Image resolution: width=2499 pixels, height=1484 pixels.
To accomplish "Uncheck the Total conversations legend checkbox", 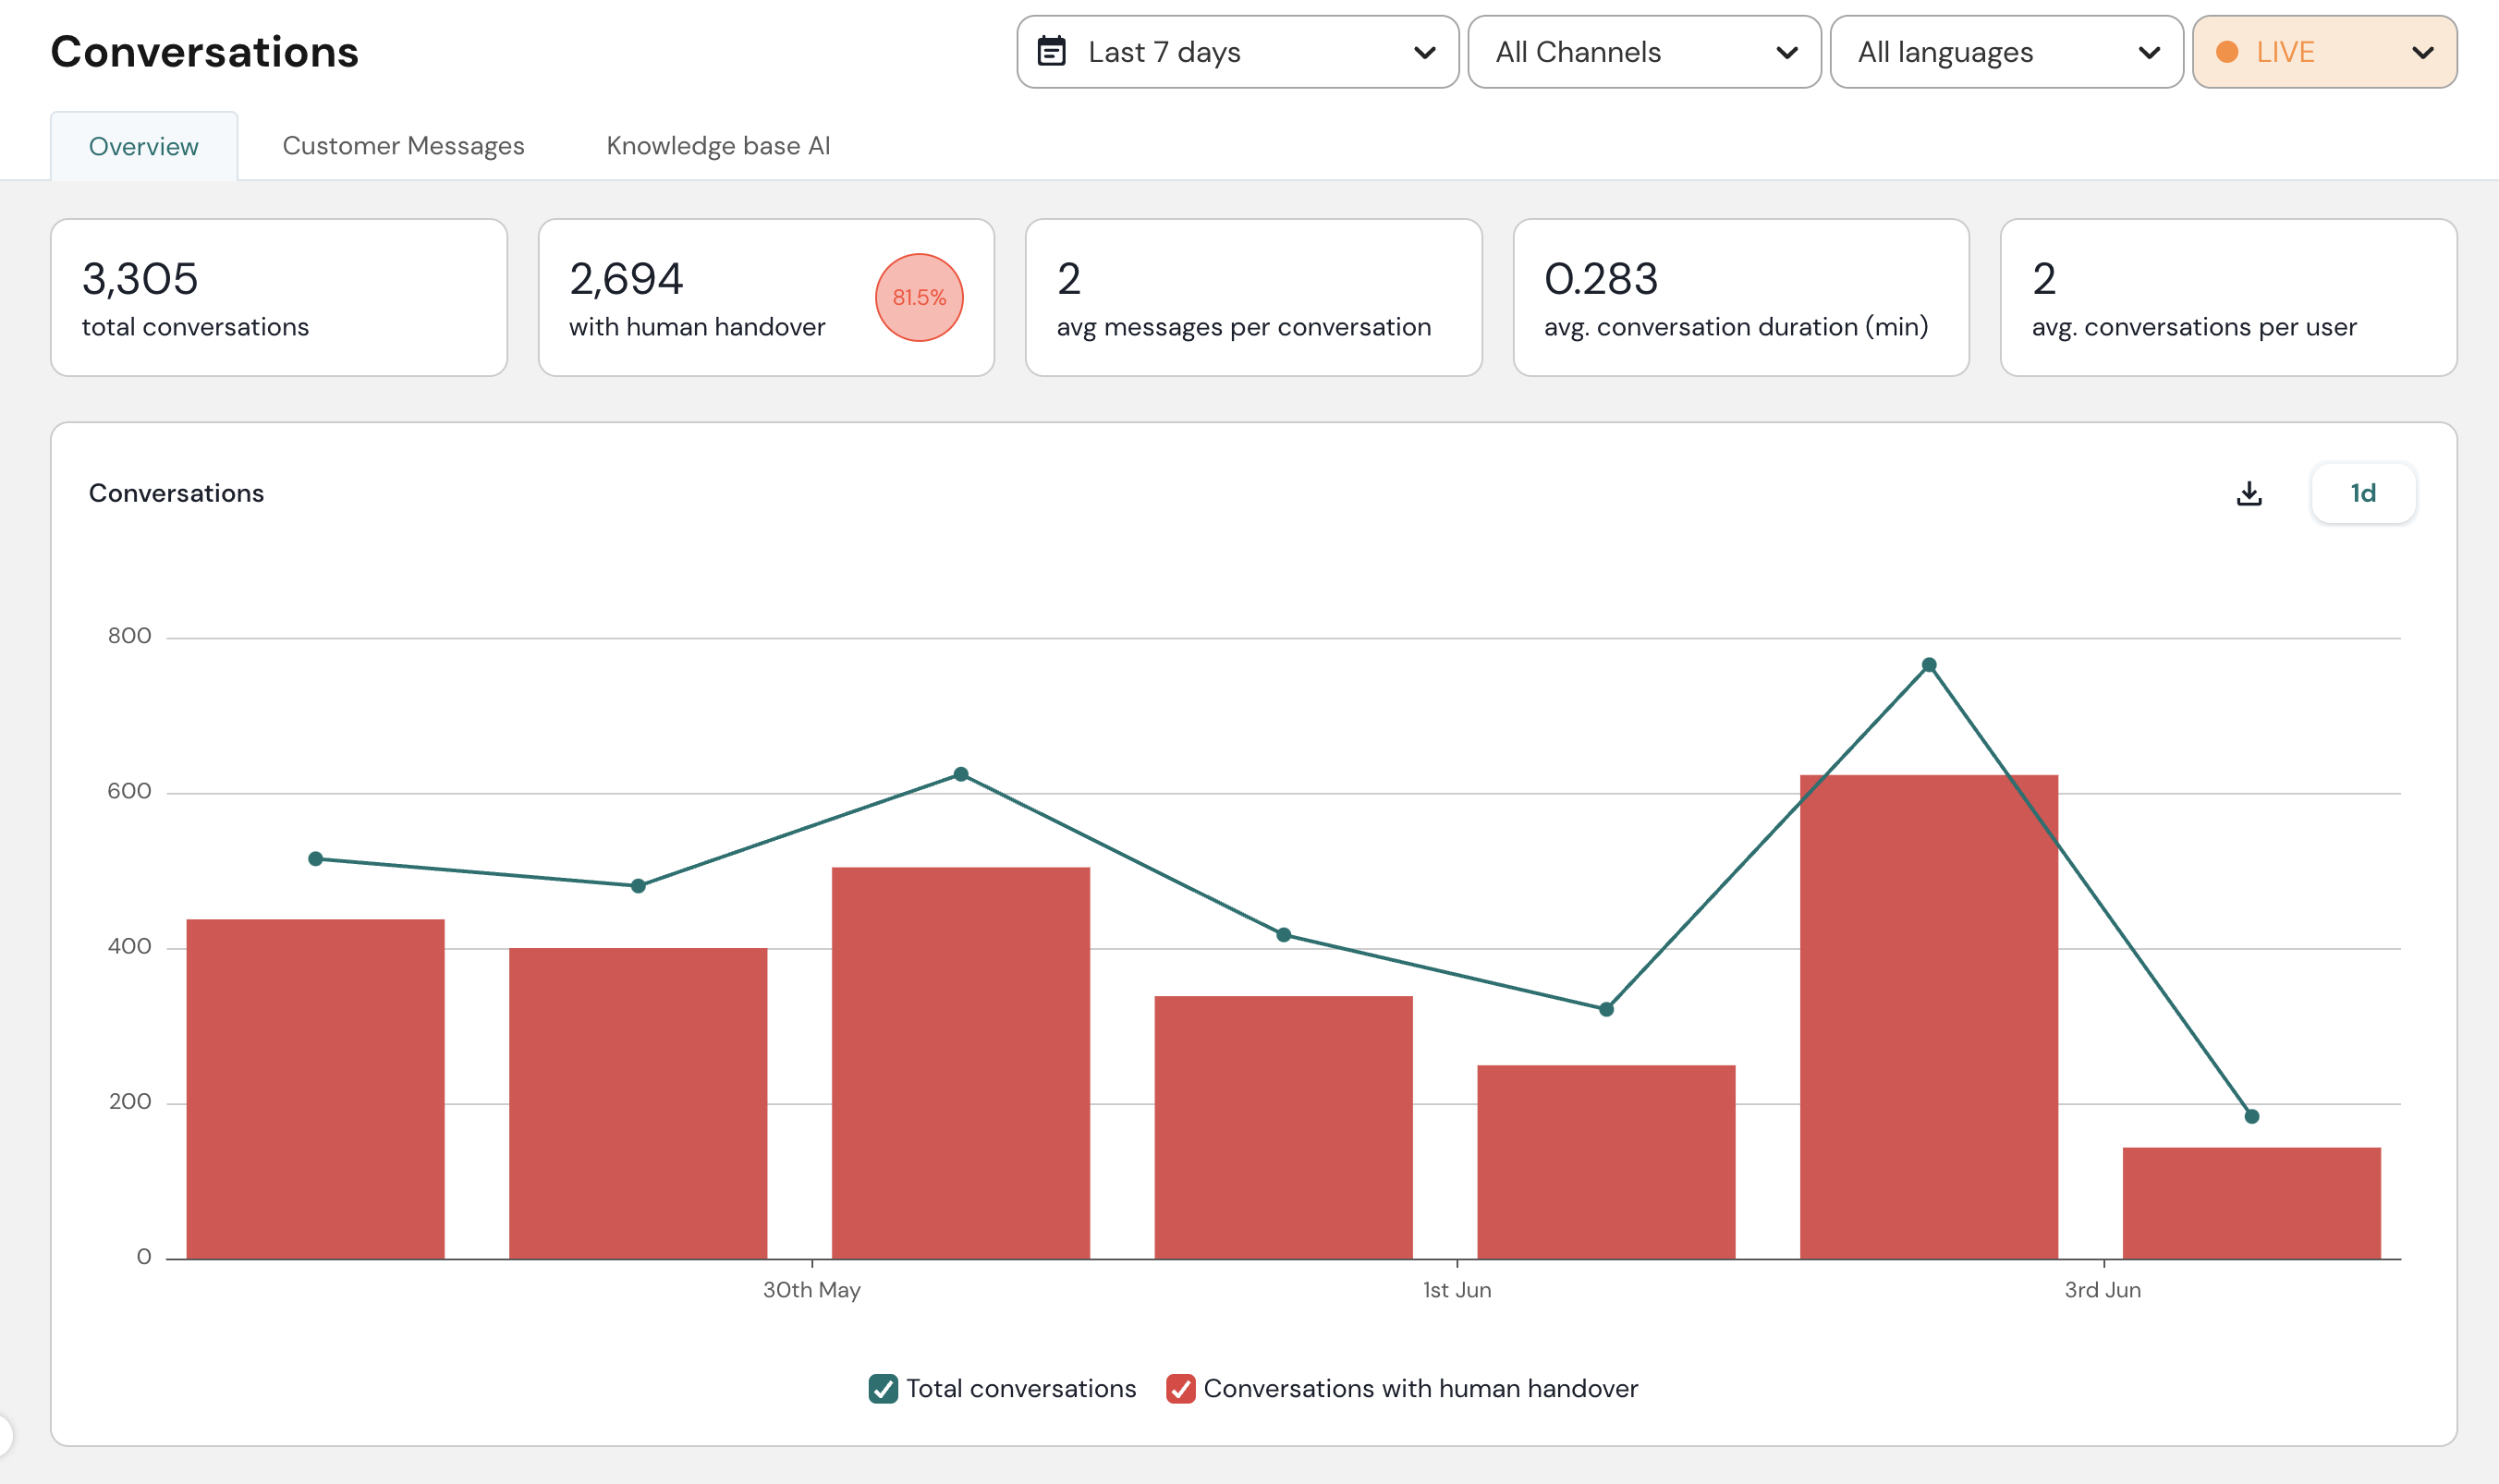I will (x=883, y=1388).
